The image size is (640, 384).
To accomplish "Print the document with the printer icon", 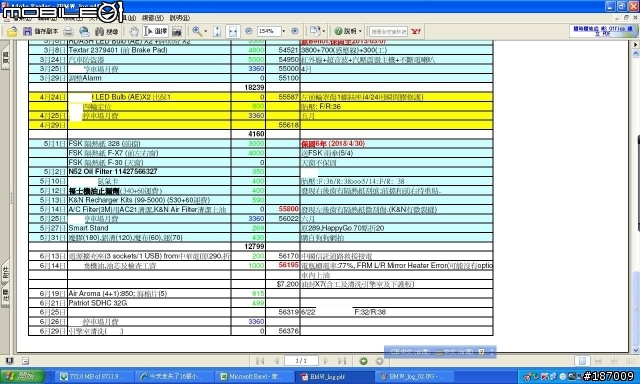I will (69, 31).
